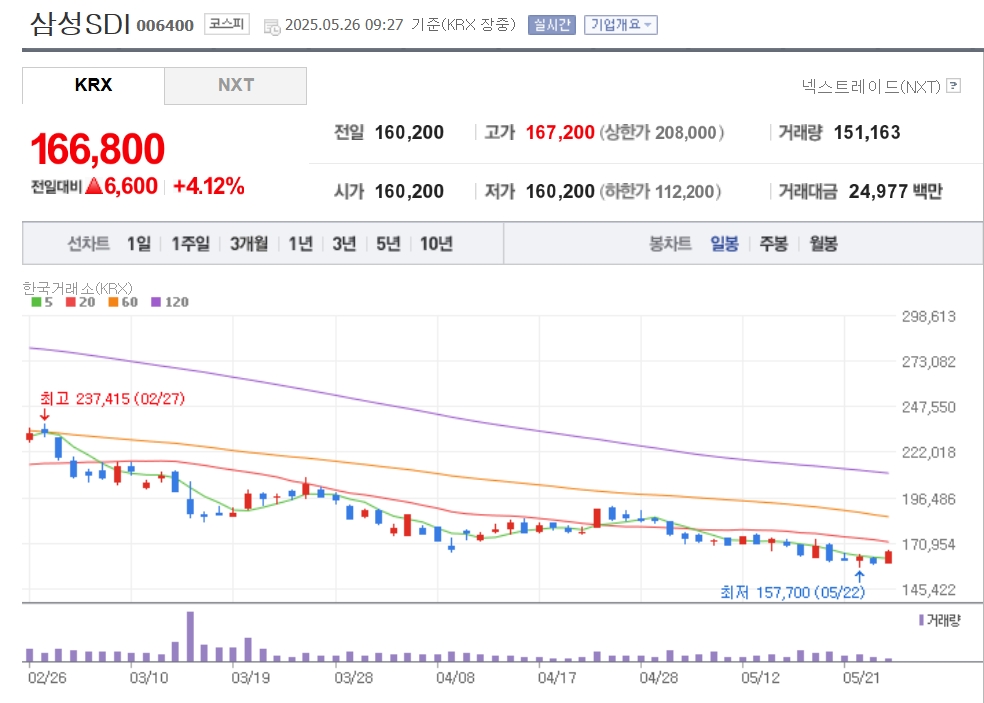Click the timestamp 2025.05.26 09:27
Screen dimensions: 984x703
[344, 25]
